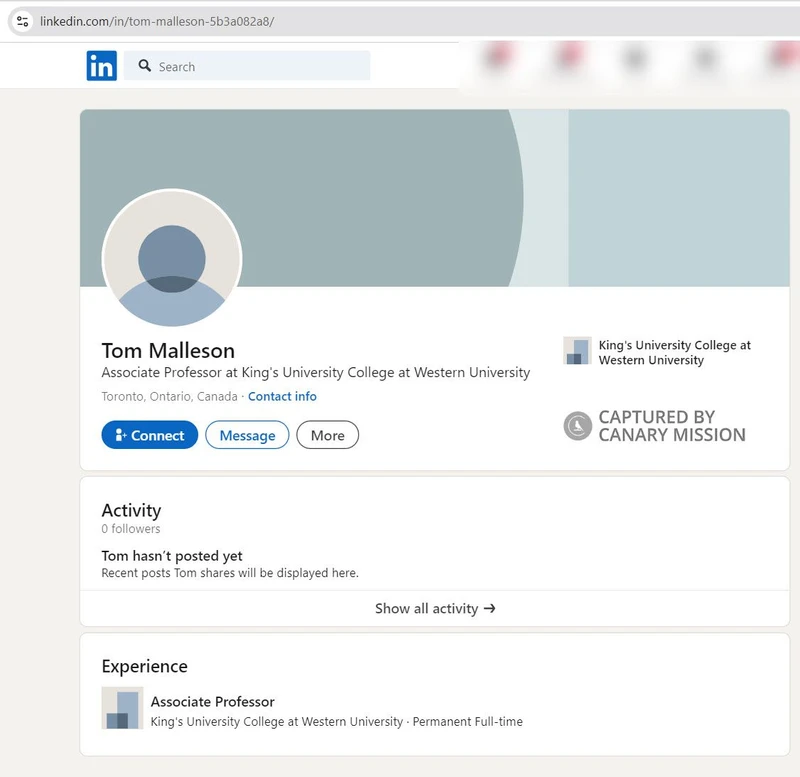Click the company logo in the Experience section

point(122,708)
